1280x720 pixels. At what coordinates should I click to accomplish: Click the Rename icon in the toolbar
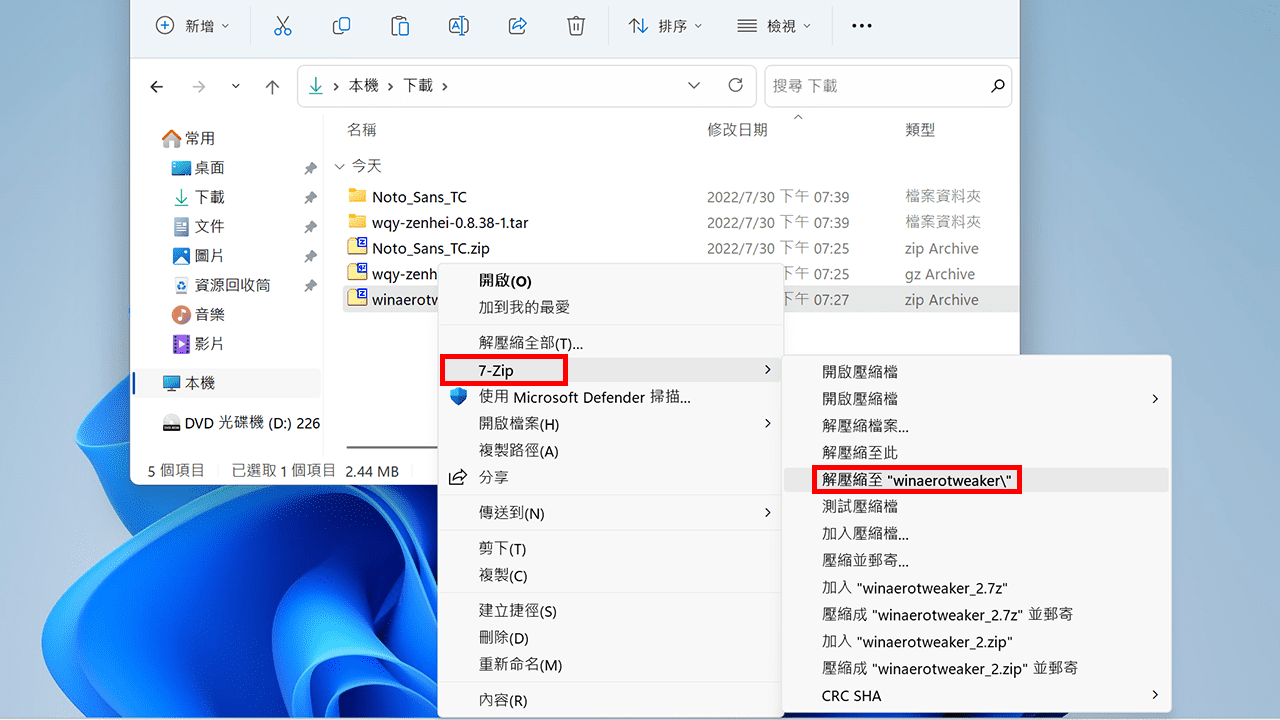pyautogui.click(x=458, y=26)
